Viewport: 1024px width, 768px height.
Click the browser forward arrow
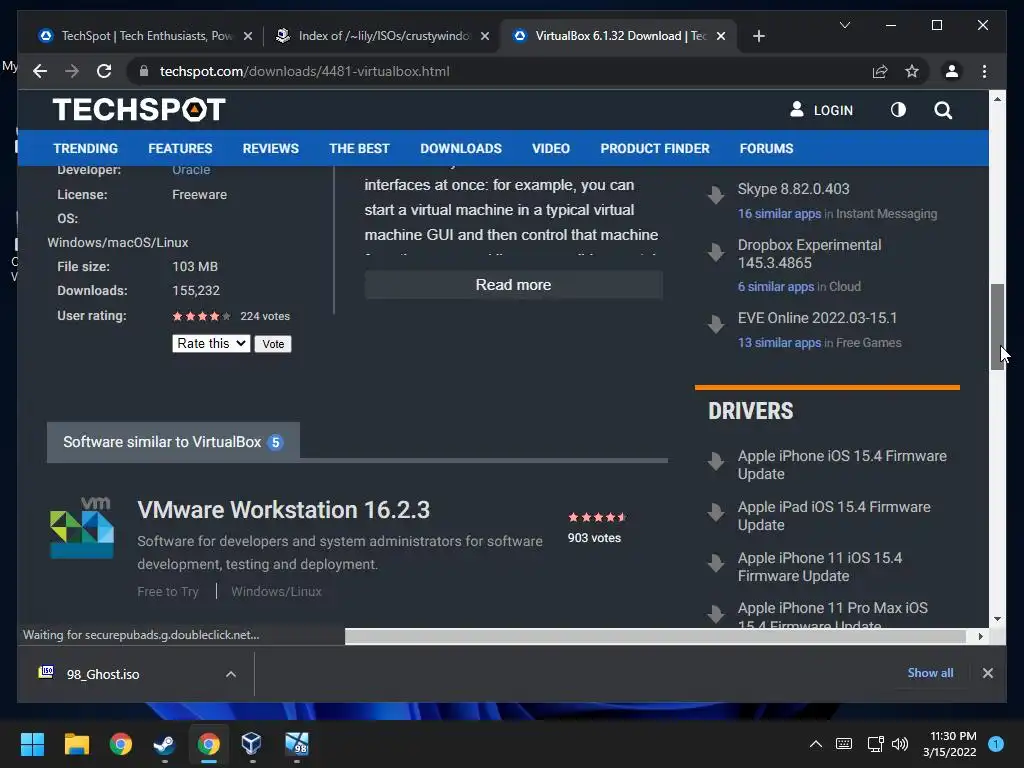click(x=72, y=71)
